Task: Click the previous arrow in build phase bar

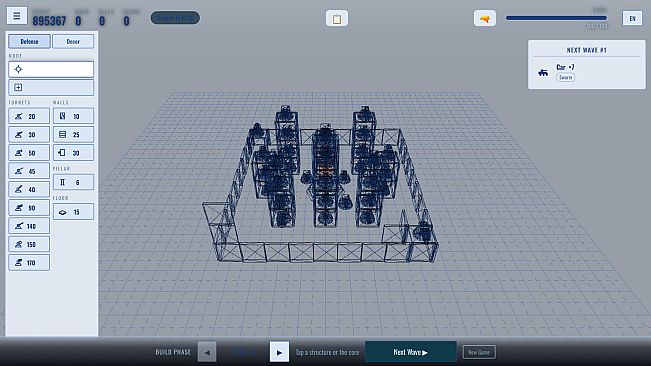Action: (x=207, y=352)
